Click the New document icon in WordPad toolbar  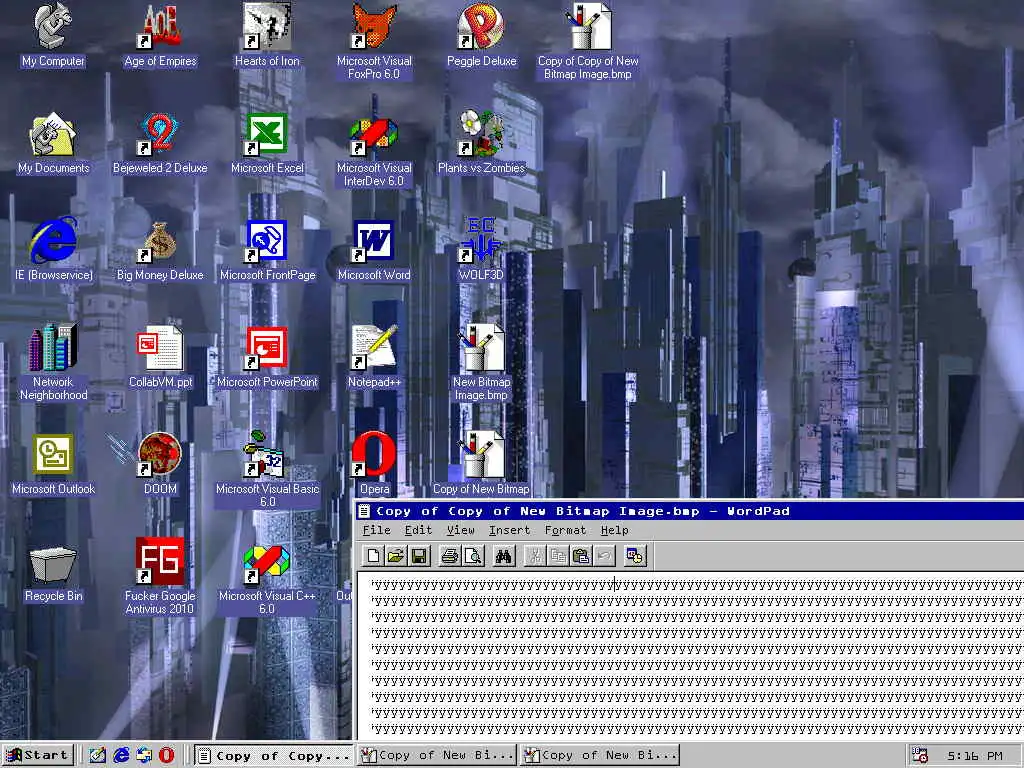tap(373, 556)
